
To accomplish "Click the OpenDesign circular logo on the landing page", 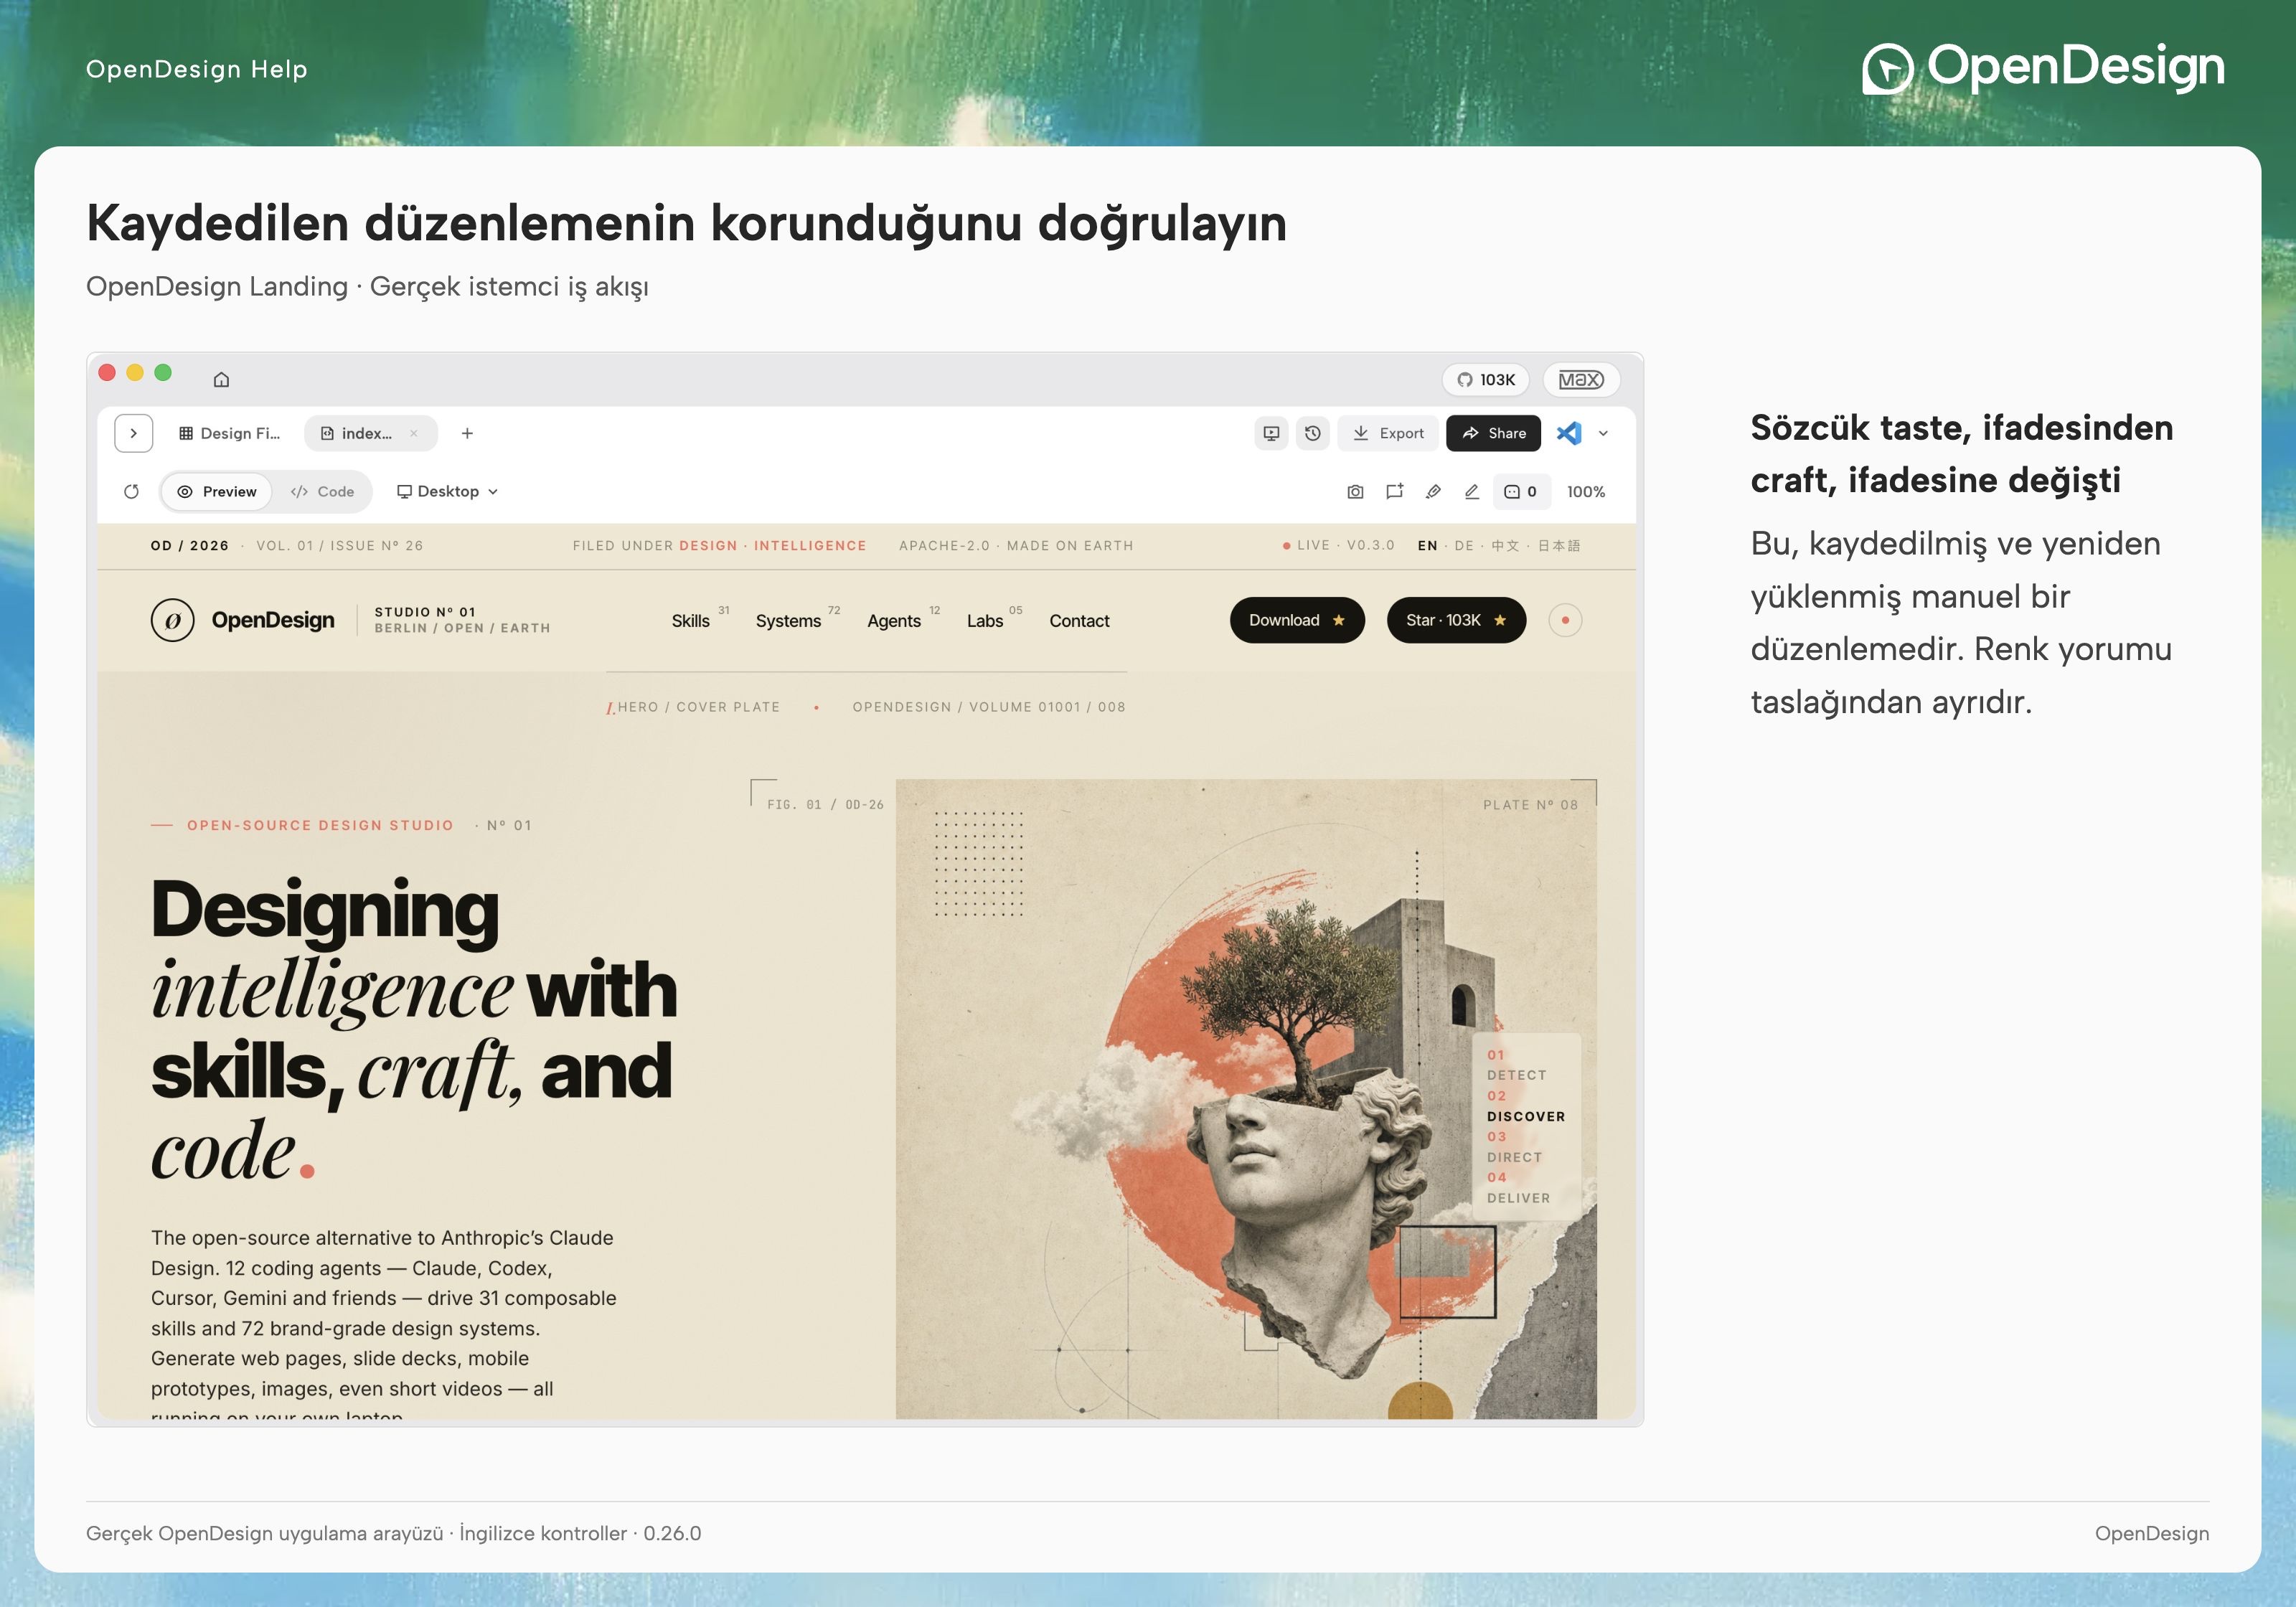I will (x=172, y=620).
